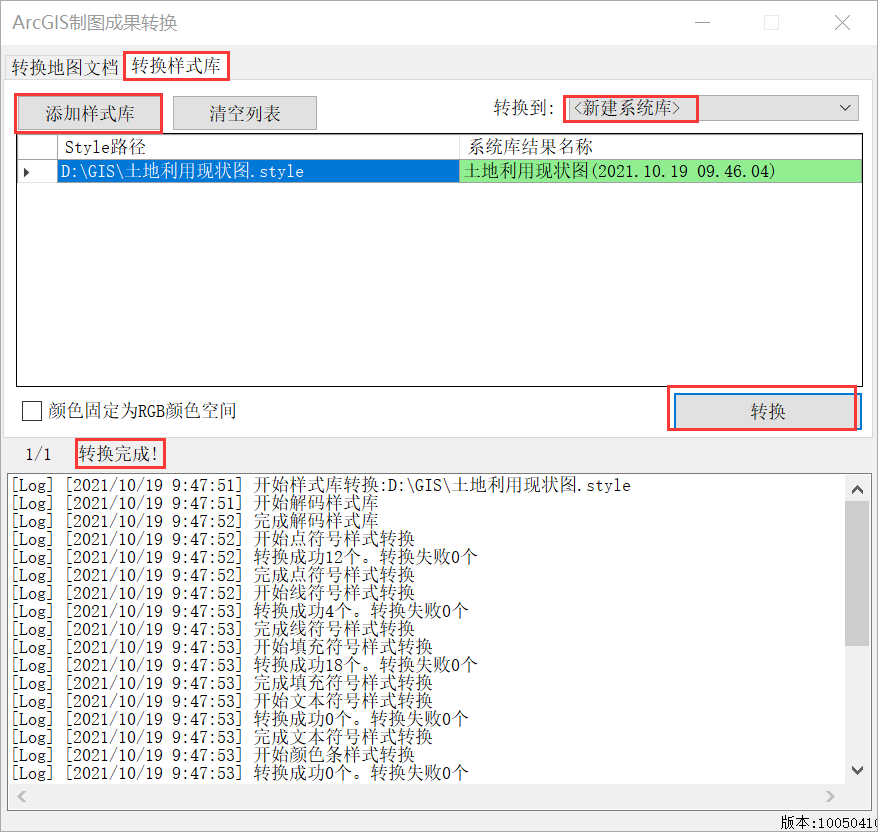Click the log vertical scrollbar thumb

[x=857, y=574]
